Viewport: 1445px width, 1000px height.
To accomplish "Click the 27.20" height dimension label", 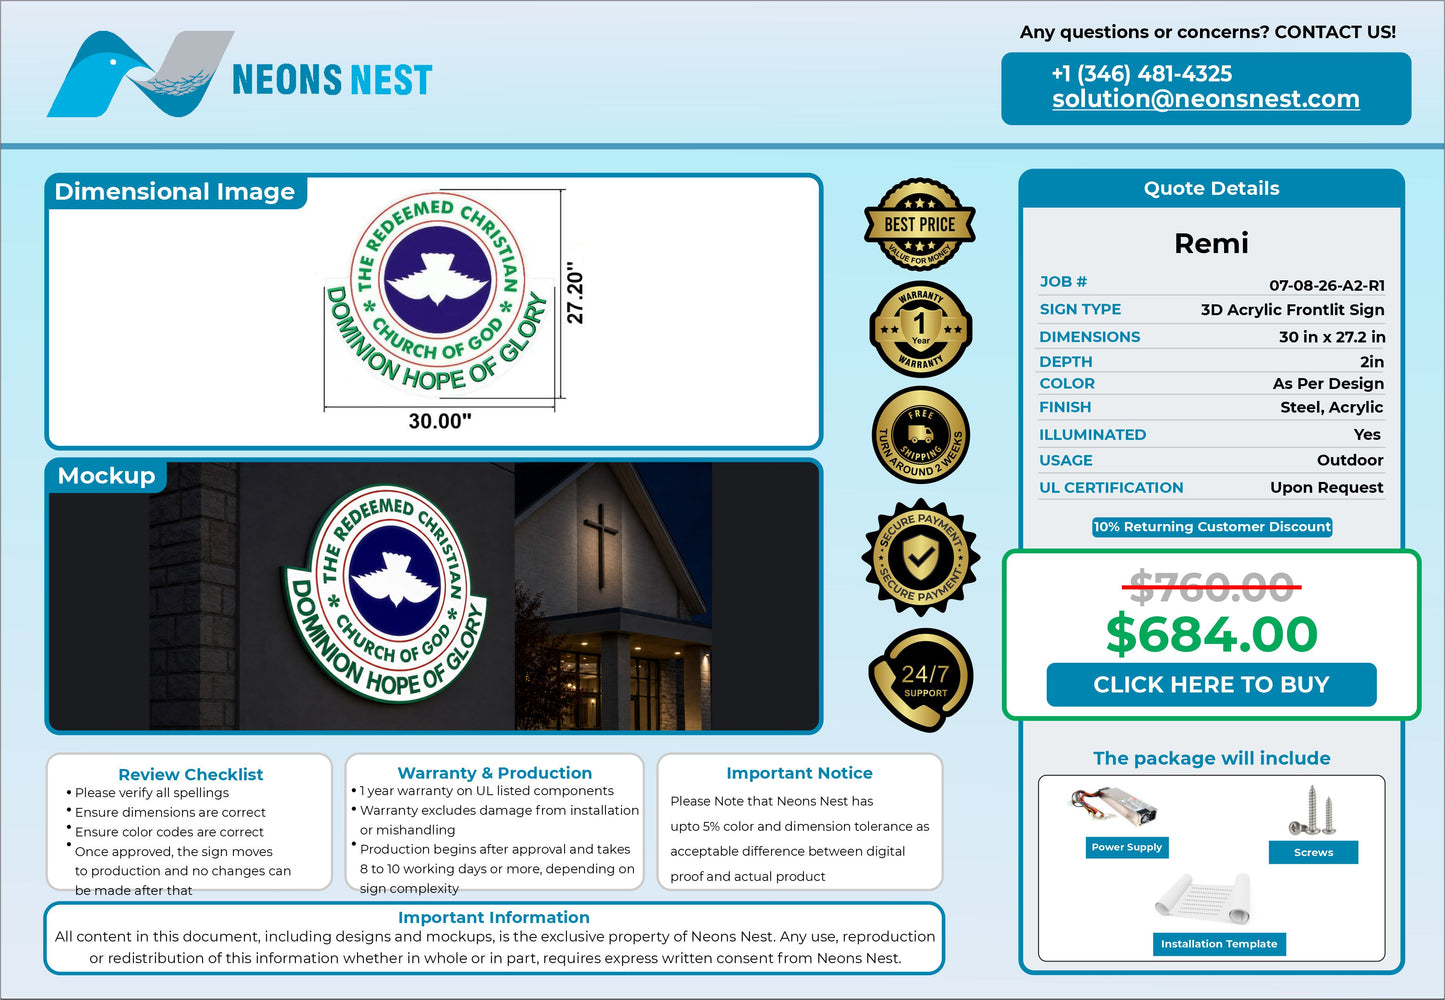I will pos(575,293).
